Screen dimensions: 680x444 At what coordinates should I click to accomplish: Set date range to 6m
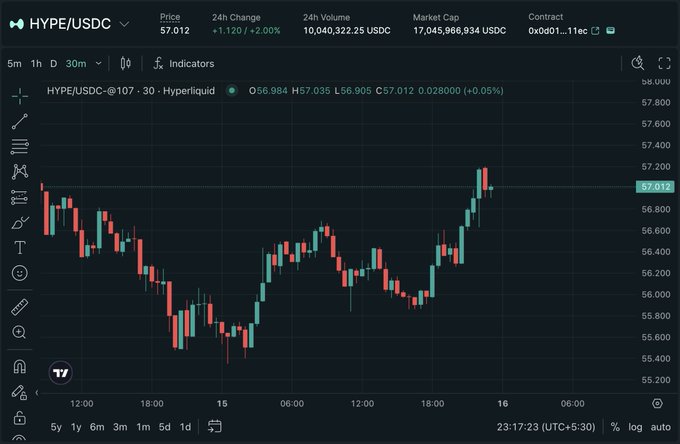point(97,427)
